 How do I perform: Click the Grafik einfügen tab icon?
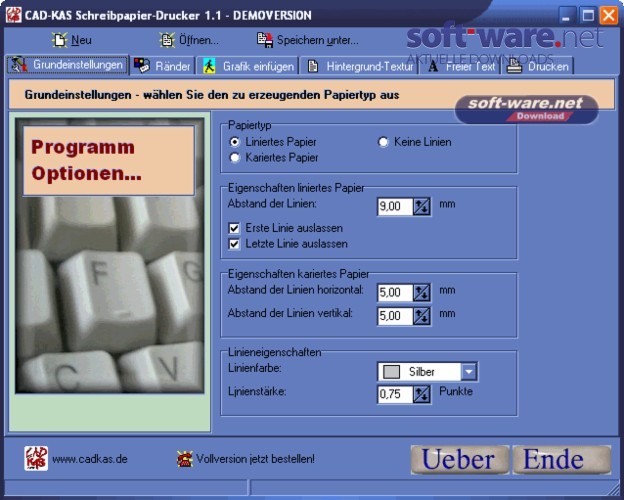click(x=209, y=66)
